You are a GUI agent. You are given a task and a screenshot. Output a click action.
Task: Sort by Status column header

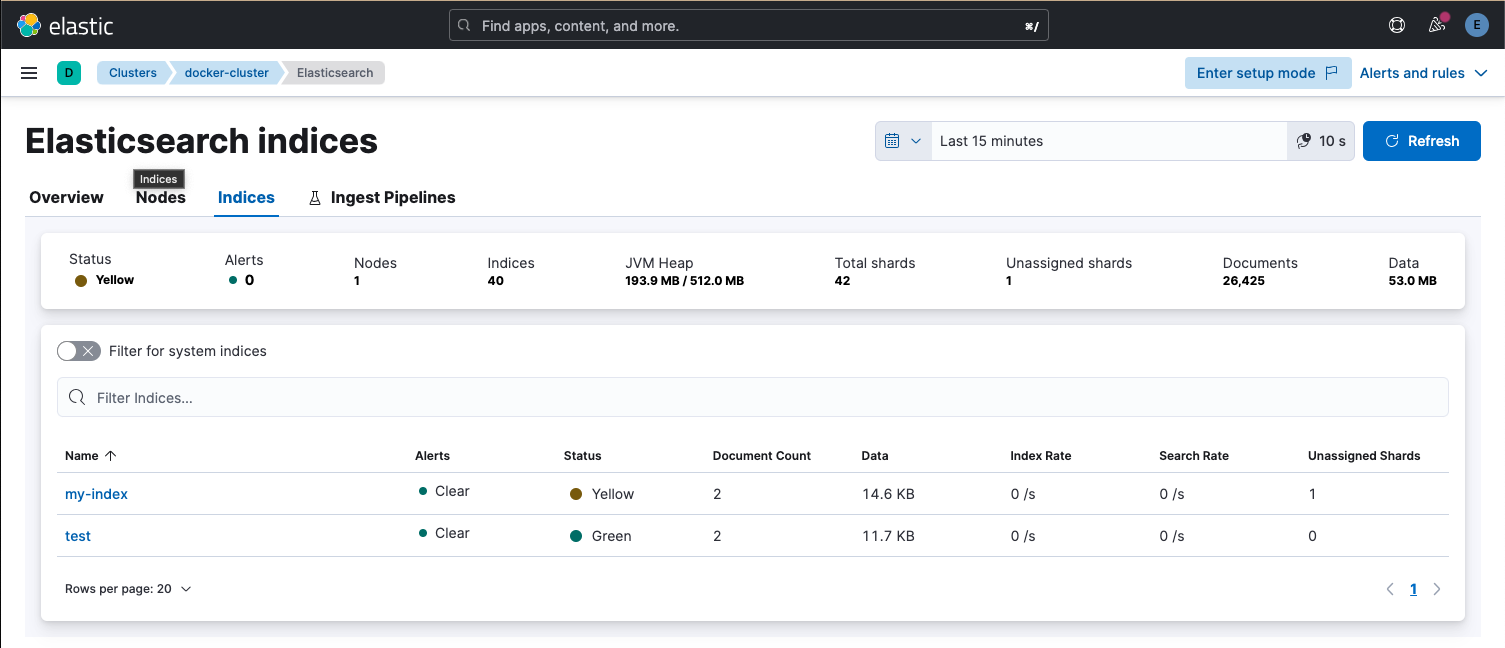coord(583,455)
